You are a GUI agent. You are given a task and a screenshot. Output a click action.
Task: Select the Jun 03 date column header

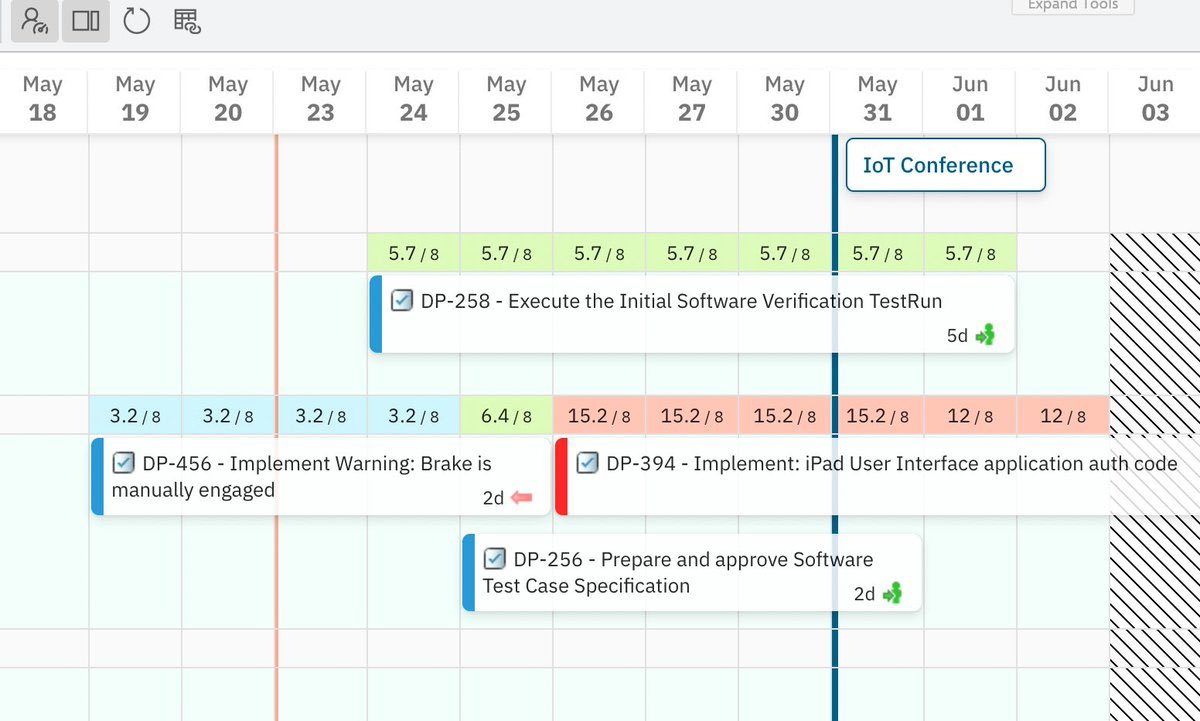coord(1155,99)
